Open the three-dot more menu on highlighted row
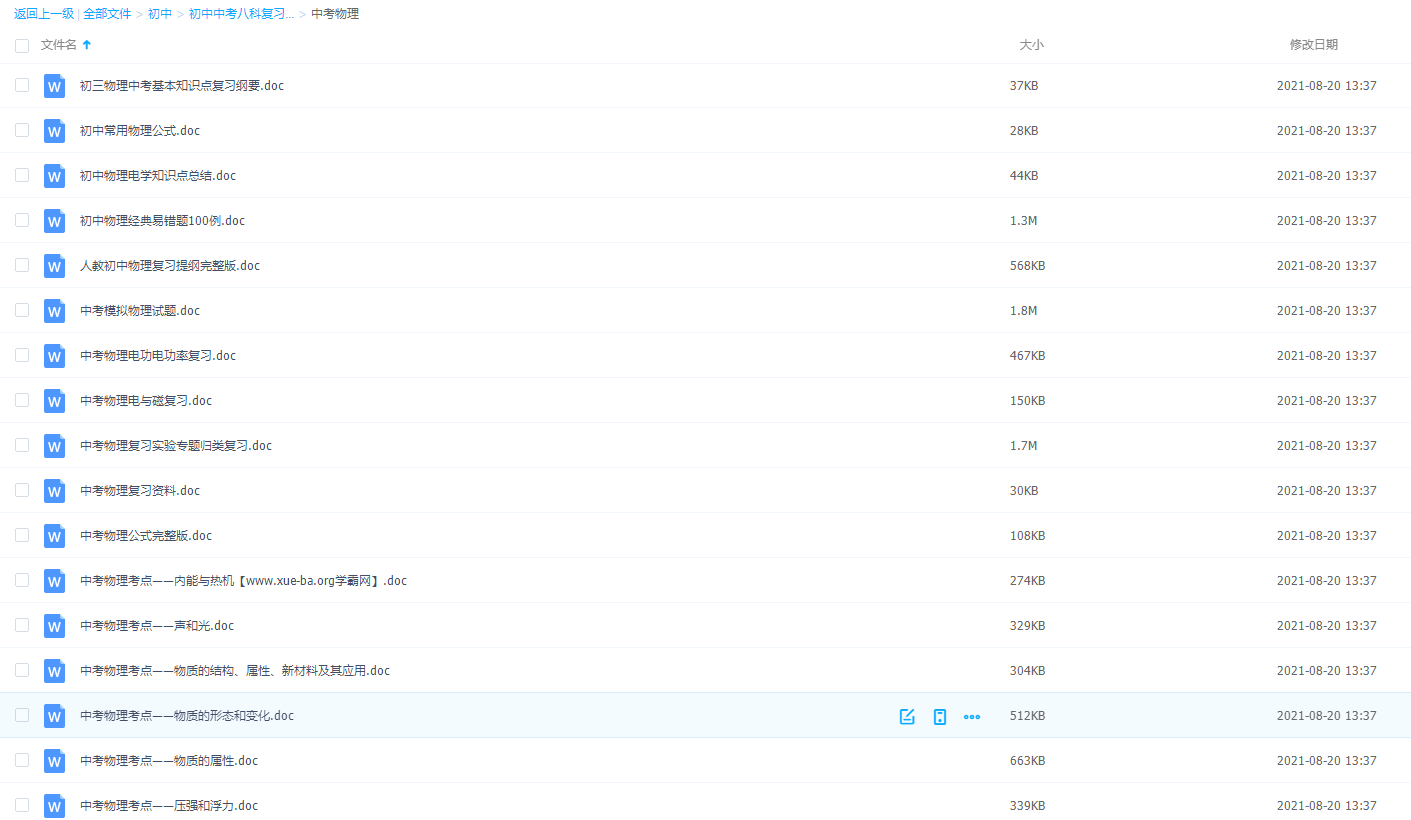Screen dimensions: 1411x820 pyautogui.click(x=971, y=716)
